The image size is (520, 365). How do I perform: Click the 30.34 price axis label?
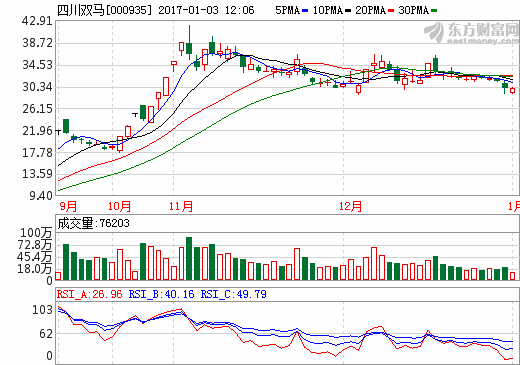pyautogui.click(x=37, y=87)
